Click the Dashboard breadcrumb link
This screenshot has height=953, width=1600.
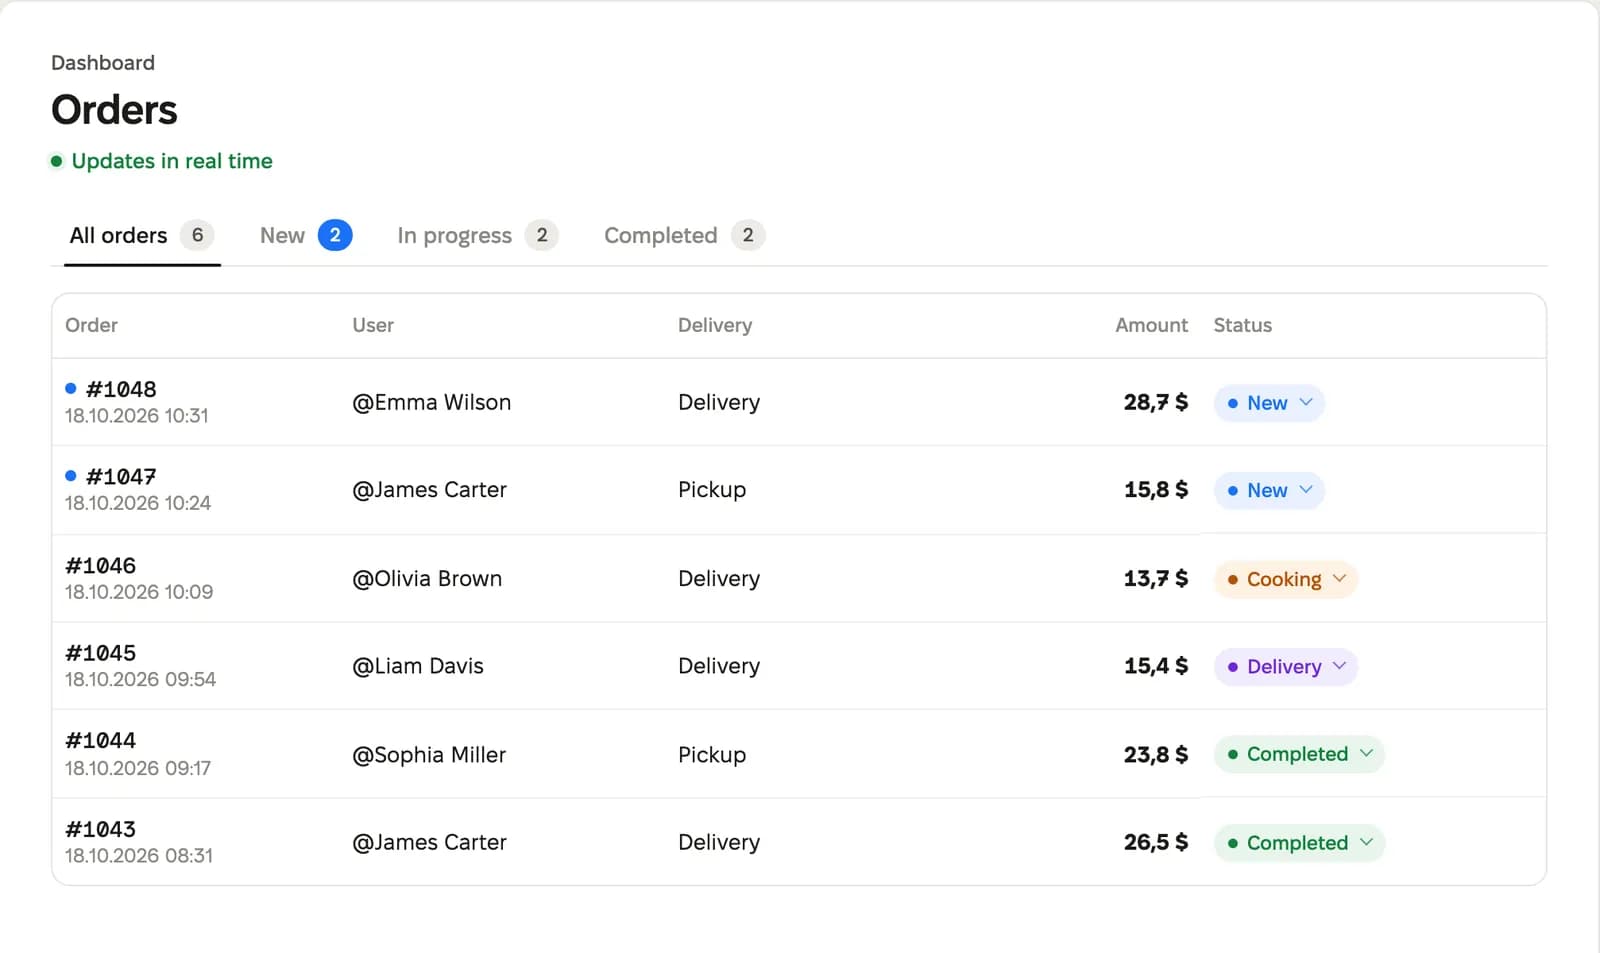(x=103, y=63)
